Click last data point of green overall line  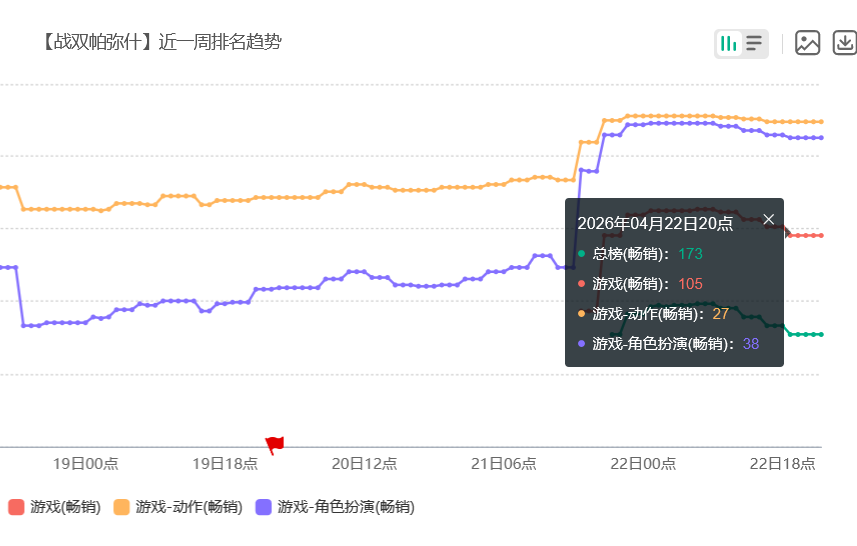click(x=821, y=334)
